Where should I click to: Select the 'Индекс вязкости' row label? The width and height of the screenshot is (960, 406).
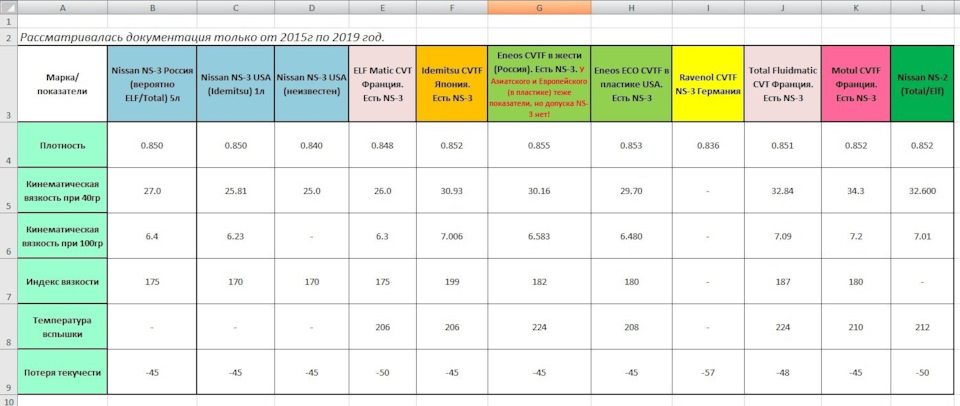click(x=62, y=281)
